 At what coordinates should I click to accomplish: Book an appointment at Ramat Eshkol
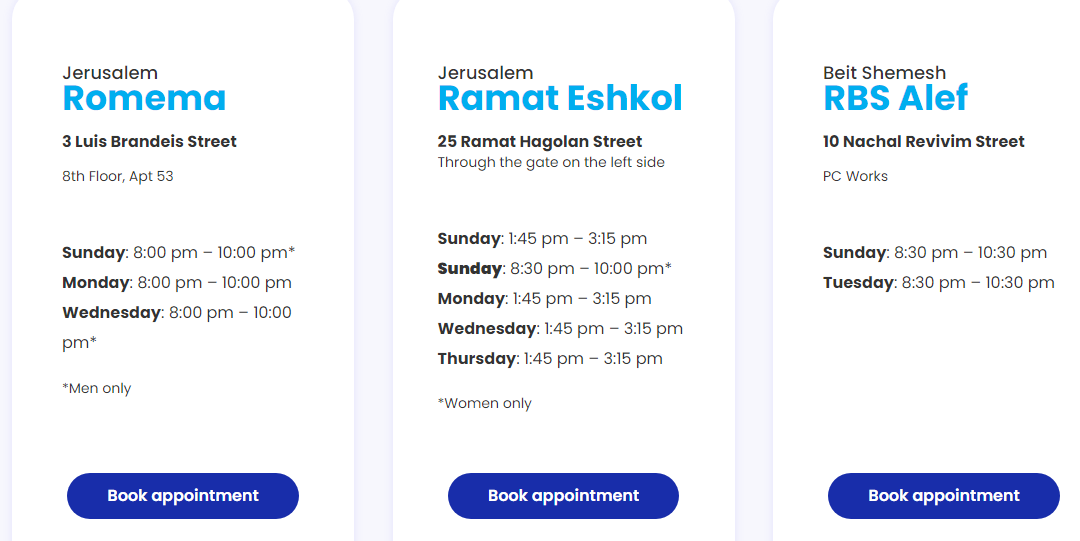(x=563, y=496)
